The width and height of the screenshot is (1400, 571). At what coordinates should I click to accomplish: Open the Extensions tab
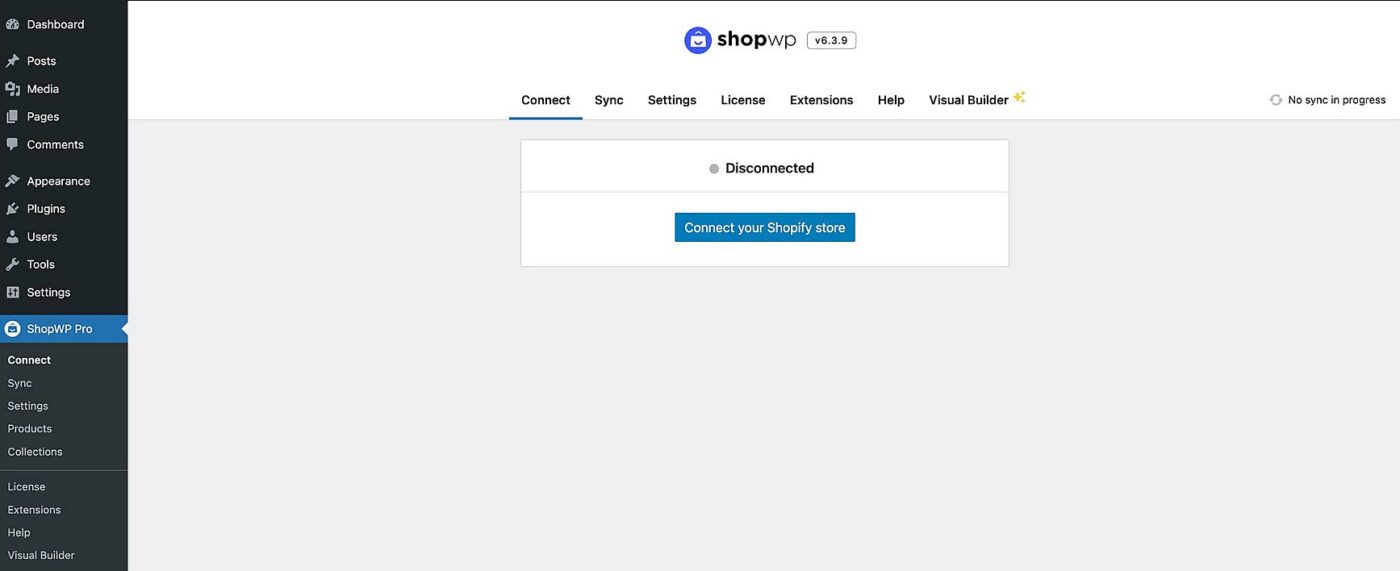pos(821,100)
